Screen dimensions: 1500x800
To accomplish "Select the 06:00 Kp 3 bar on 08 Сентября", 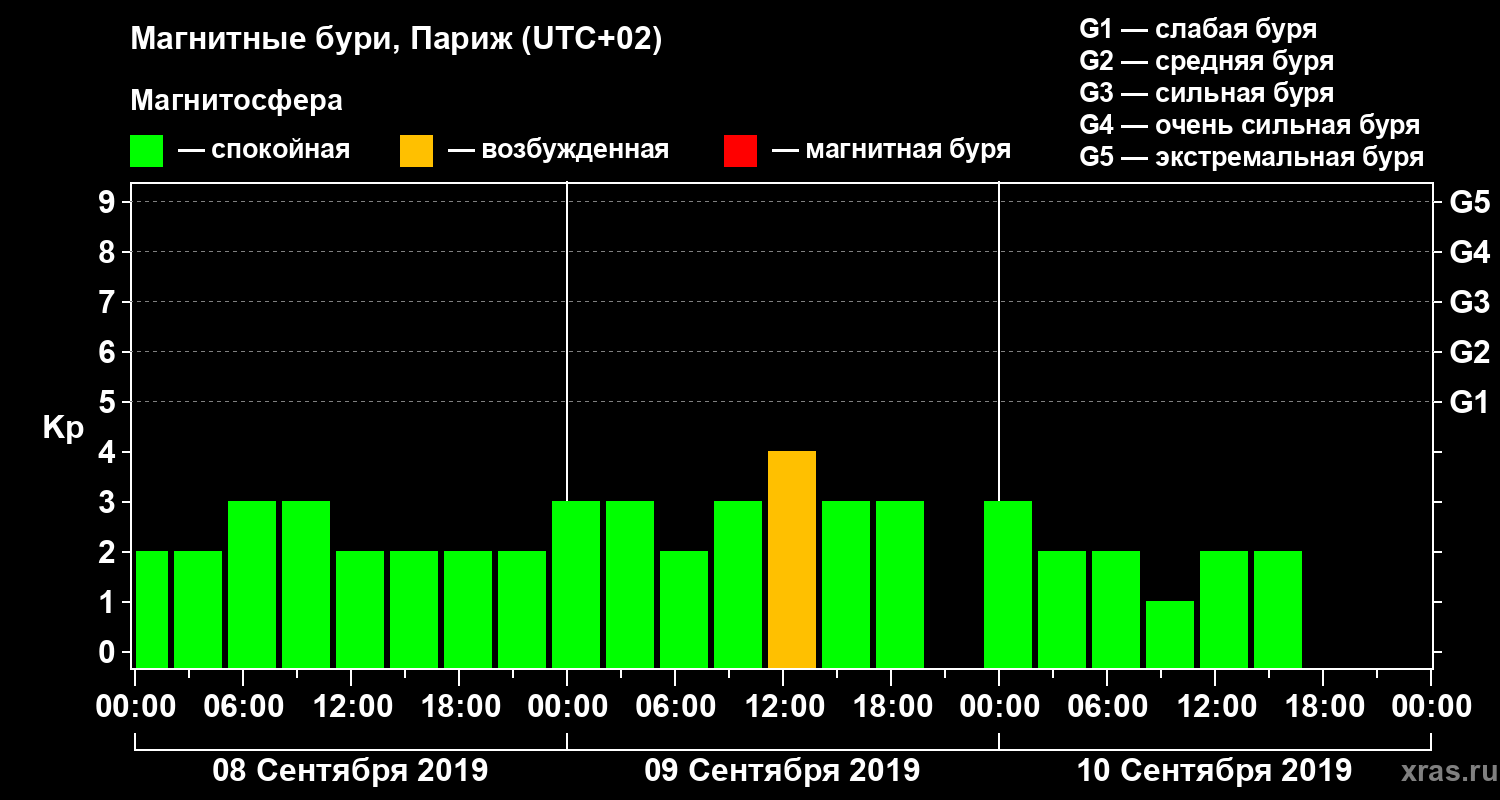I will (x=252, y=585).
